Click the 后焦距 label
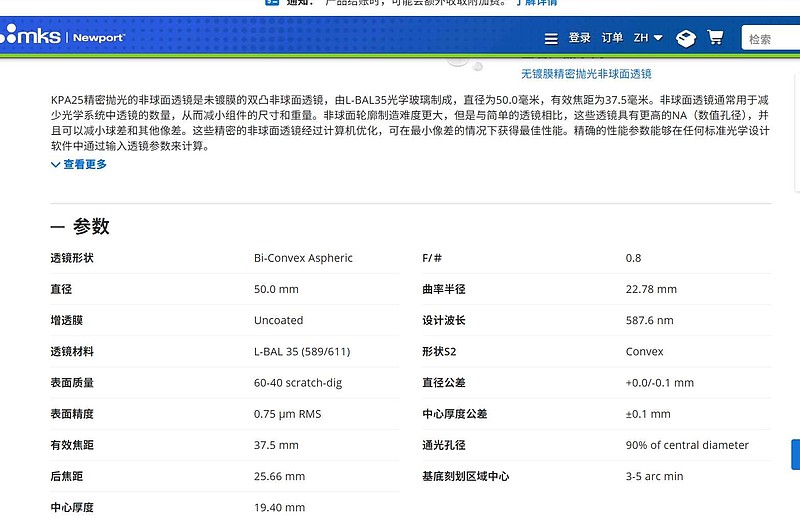 point(66,476)
